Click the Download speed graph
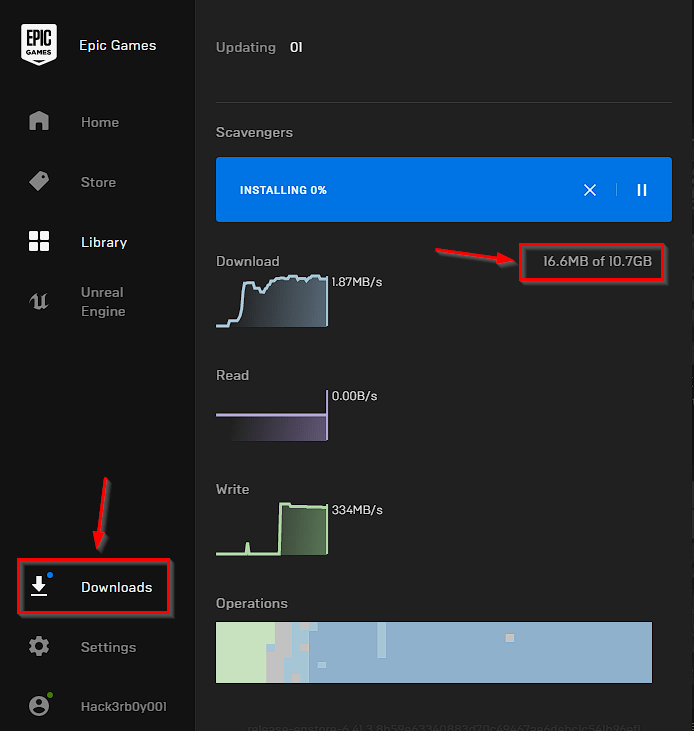 point(272,301)
